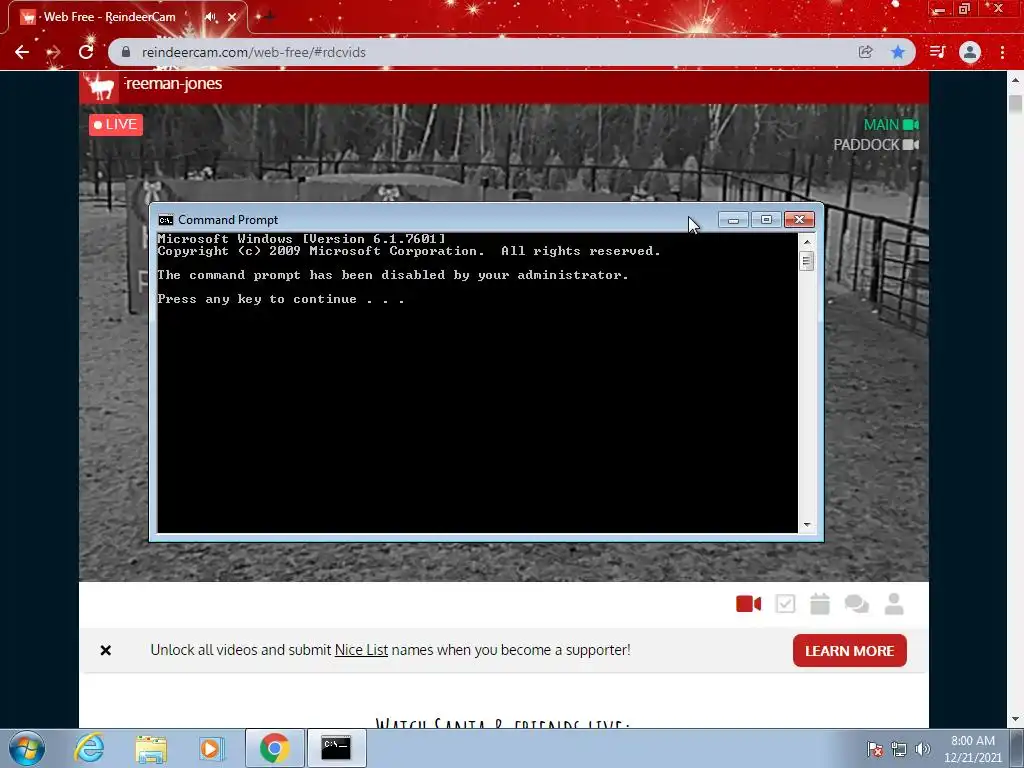The image size is (1024, 768).
Task: Open the person profile icon below the video
Action: tap(894, 603)
